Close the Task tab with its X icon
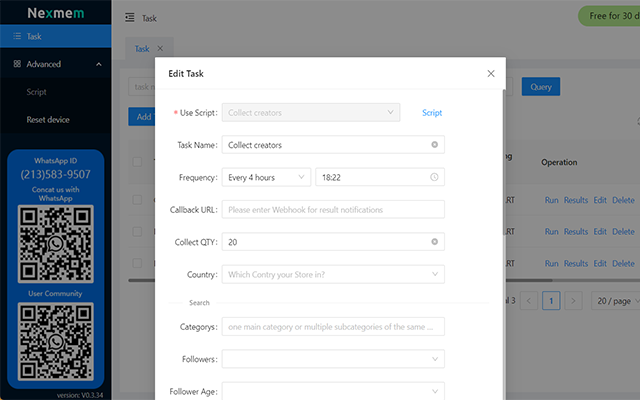 pos(161,48)
